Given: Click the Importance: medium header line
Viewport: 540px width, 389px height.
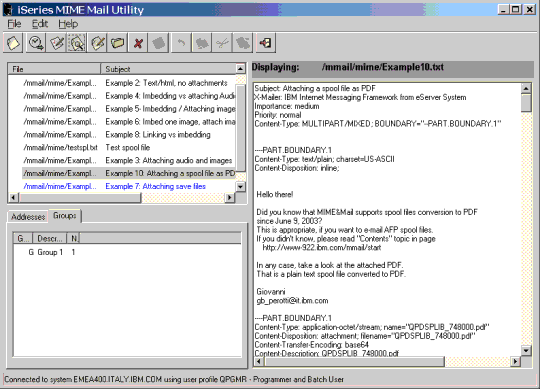Looking at the screenshot, I should 287,106.
